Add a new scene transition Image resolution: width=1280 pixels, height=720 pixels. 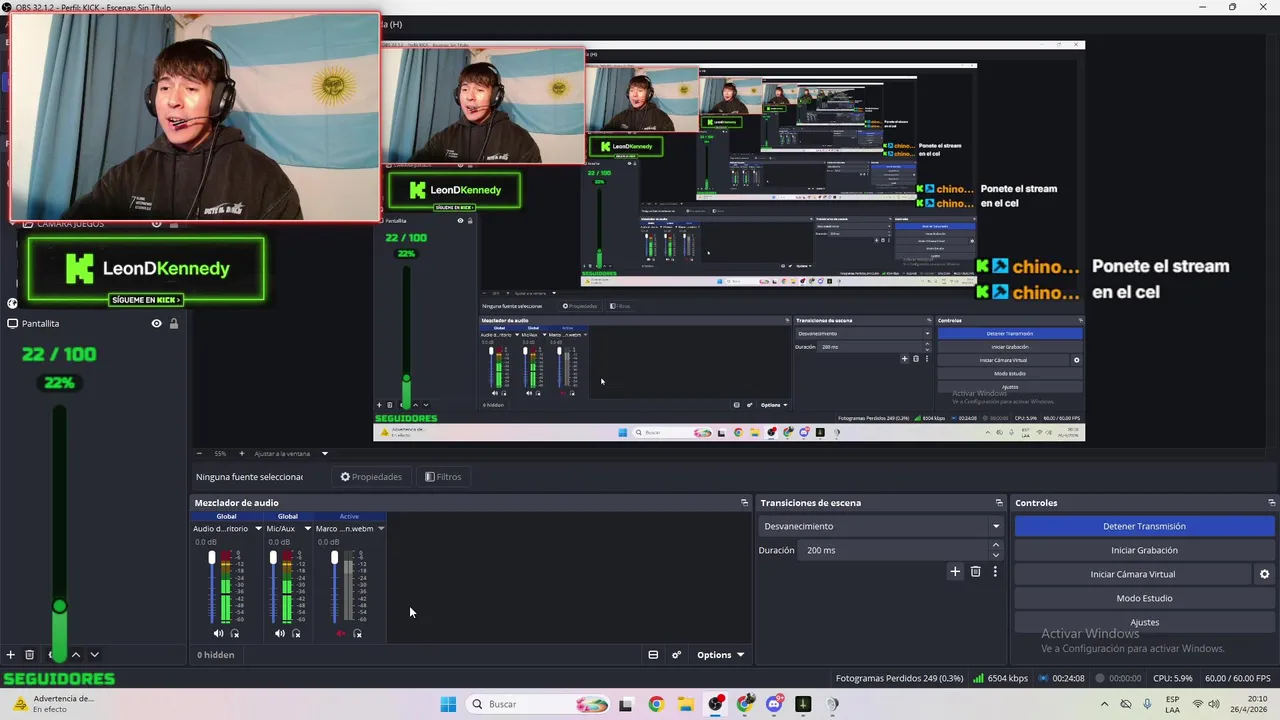pos(955,572)
